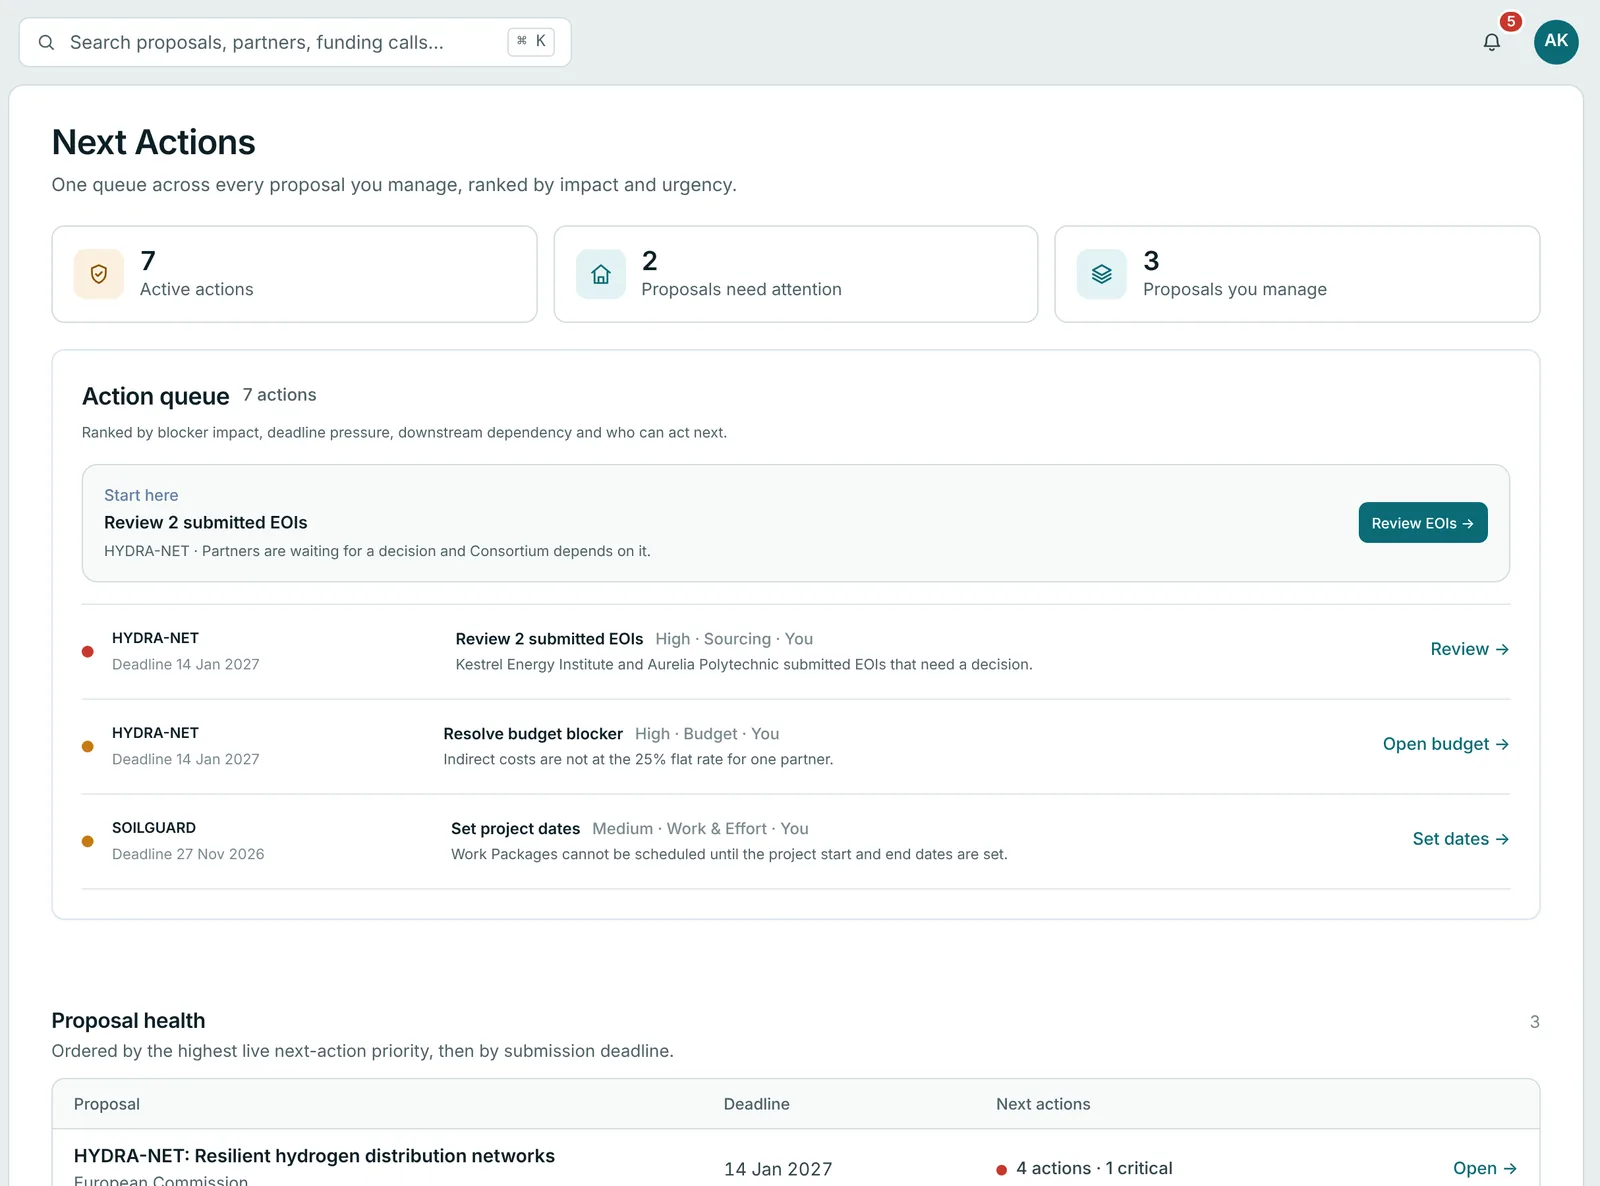Screen dimensions: 1600x1186
Task: Click the 'High · Budget · You' tag line
Action: (x=707, y=734)
